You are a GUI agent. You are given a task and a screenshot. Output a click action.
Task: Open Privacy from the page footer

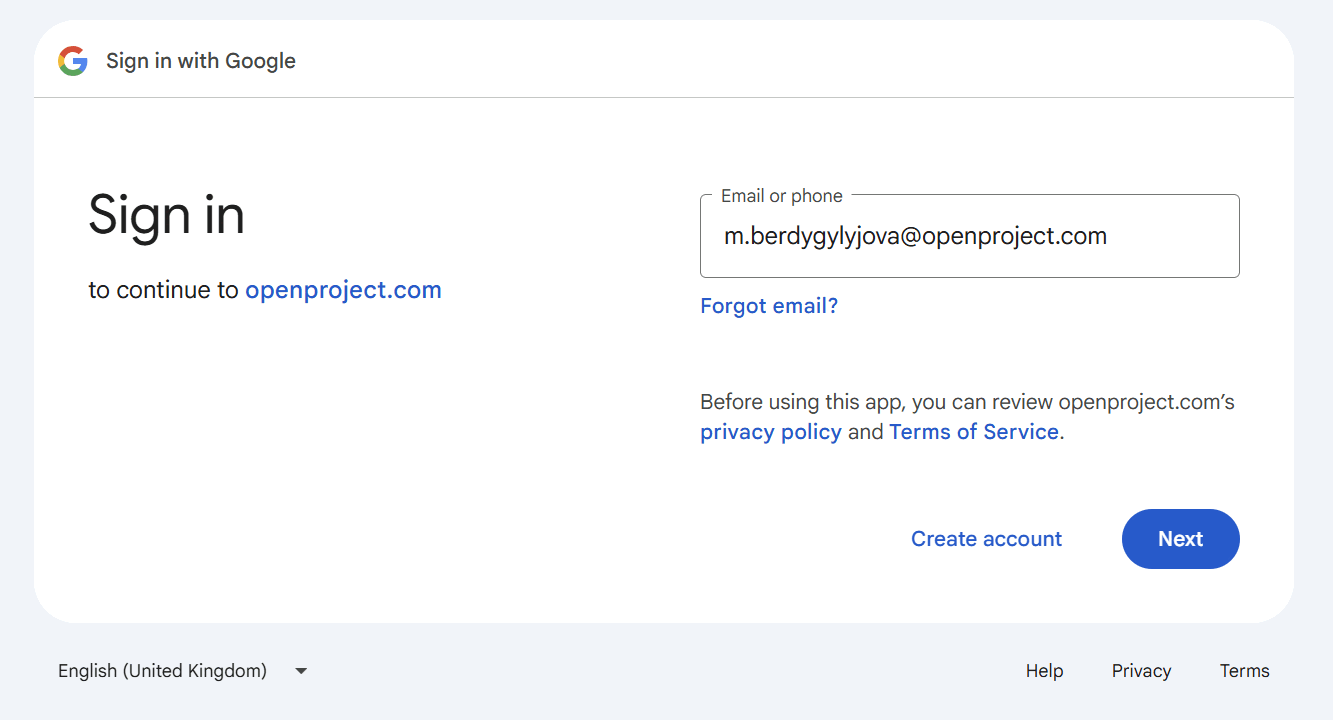(1141, 671)
